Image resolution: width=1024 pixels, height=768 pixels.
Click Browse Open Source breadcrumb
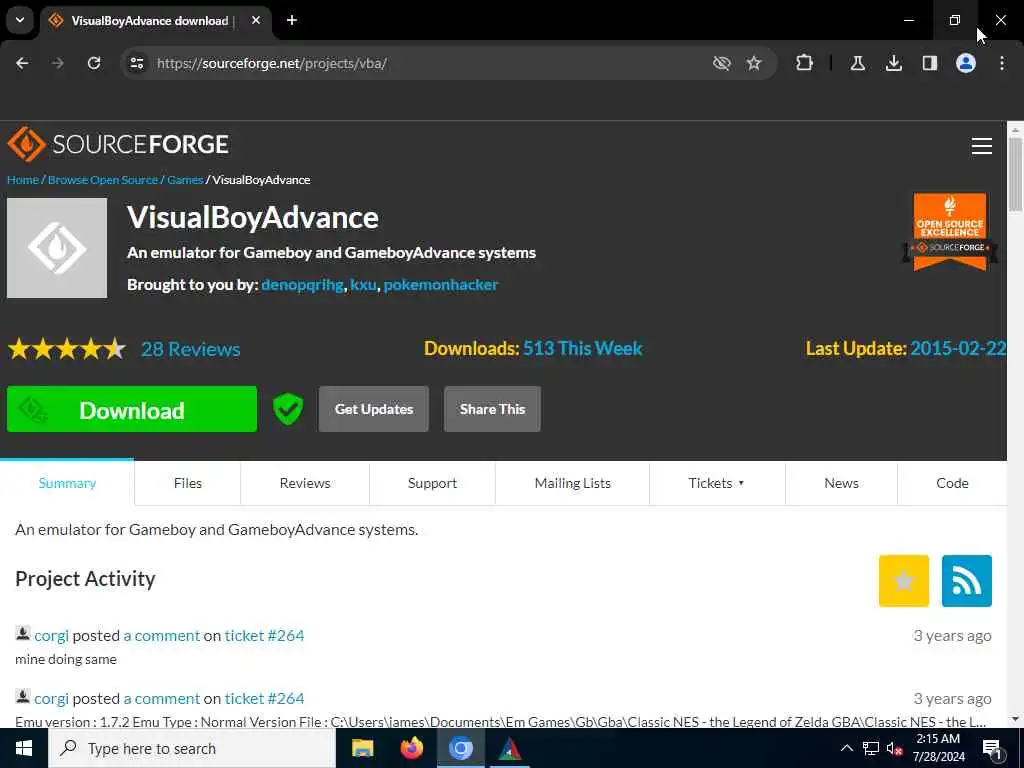pos(103,180)
